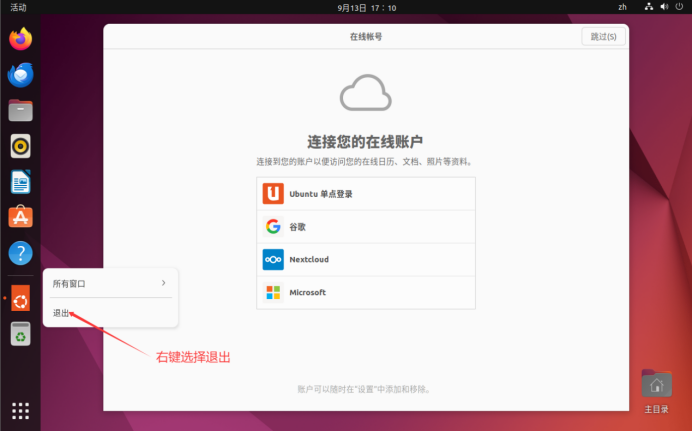The height and width of the screenshot is (432, 692).
Task: Click the 账户可以随时在"设置"中添加和移除 note
Action: coord(365,389)
